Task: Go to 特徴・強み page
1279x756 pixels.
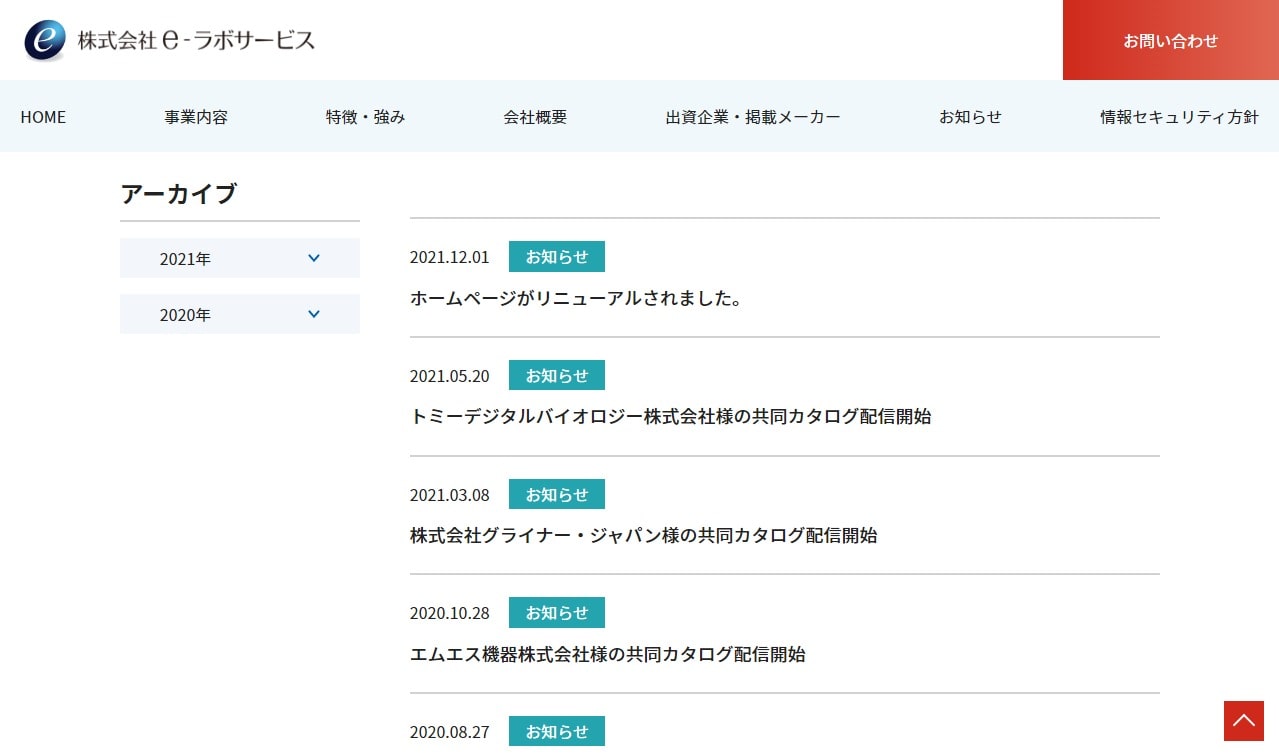Action: point(366,117)
